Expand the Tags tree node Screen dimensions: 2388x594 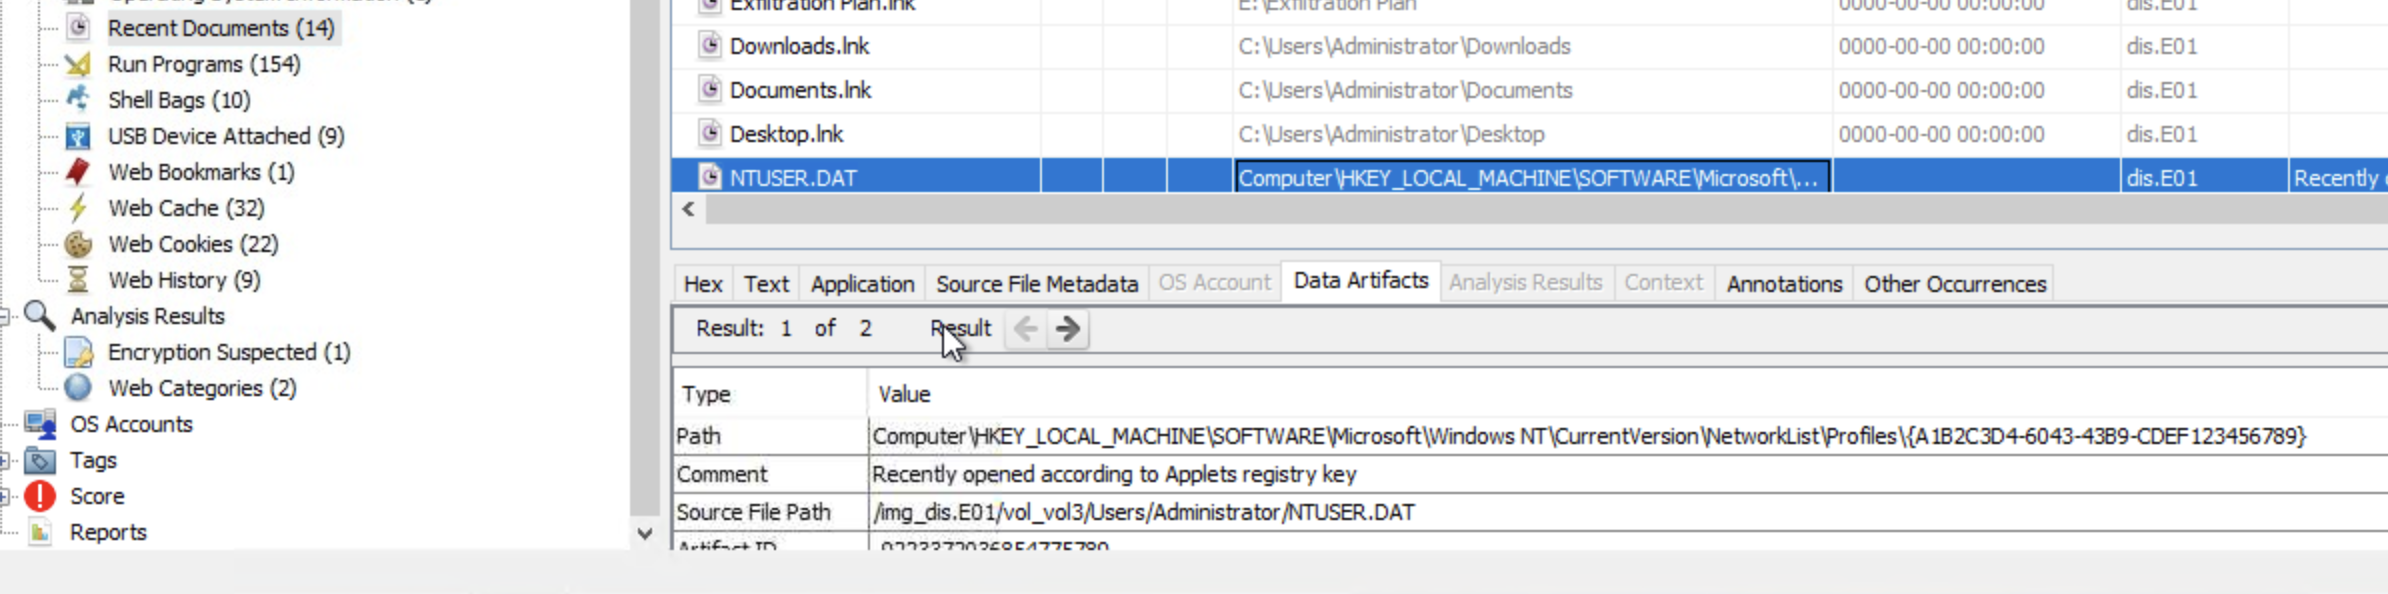tap(5, 461)
